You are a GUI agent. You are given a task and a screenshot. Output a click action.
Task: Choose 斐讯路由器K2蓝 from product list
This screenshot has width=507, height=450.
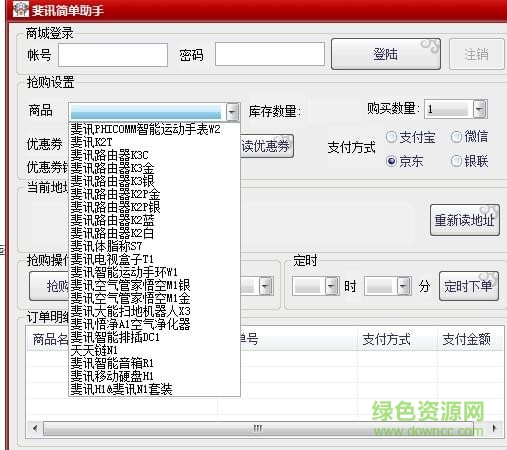(x=154, y=220)
